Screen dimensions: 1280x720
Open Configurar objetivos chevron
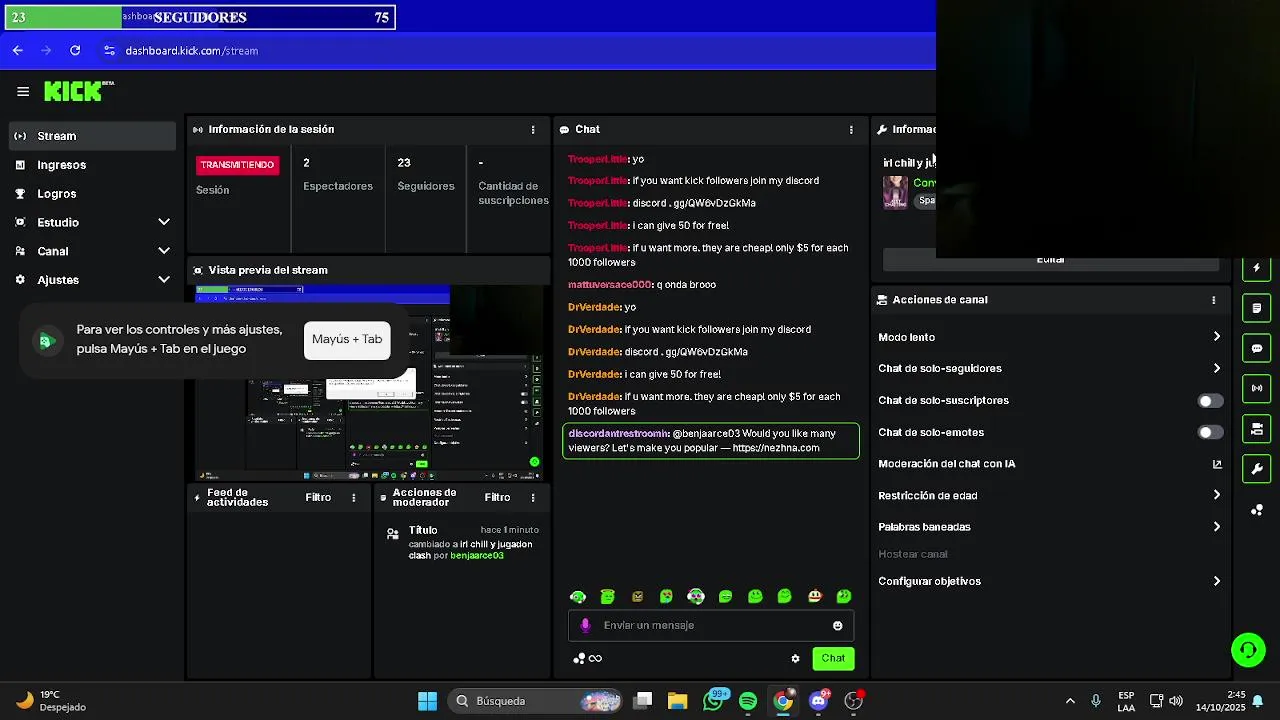tap(1216, 581)
